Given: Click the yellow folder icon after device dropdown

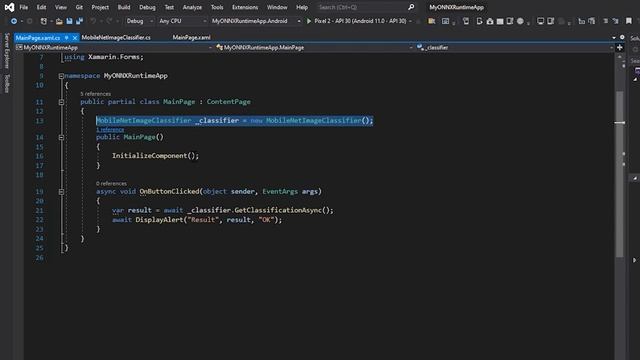Looking at the screenshot, I should coord(431,21).
